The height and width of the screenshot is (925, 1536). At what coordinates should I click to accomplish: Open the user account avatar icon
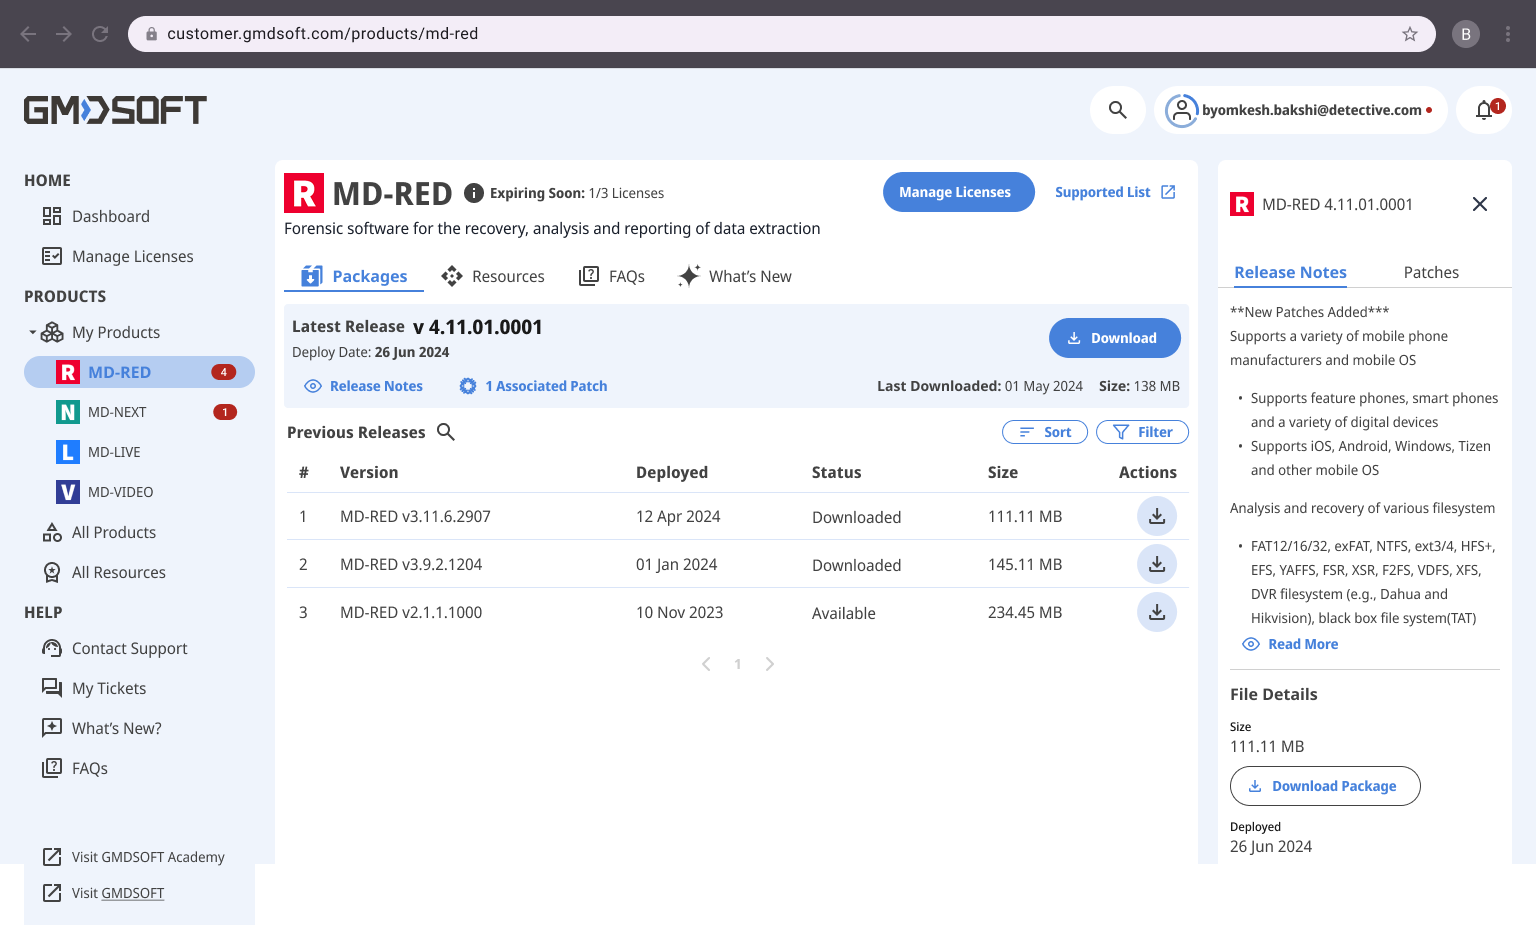point(1181,110)
